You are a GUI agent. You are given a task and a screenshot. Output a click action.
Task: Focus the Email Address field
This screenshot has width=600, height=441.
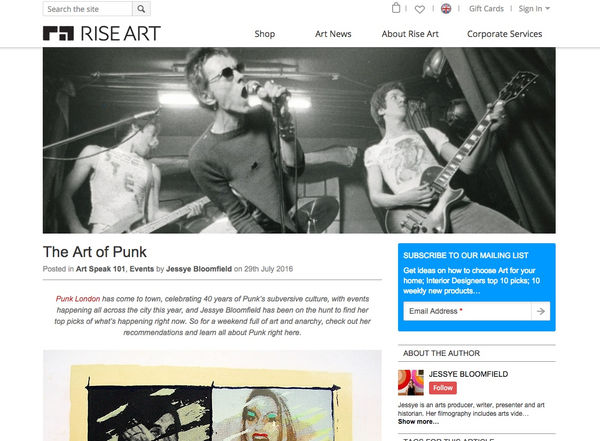(467, 311)
